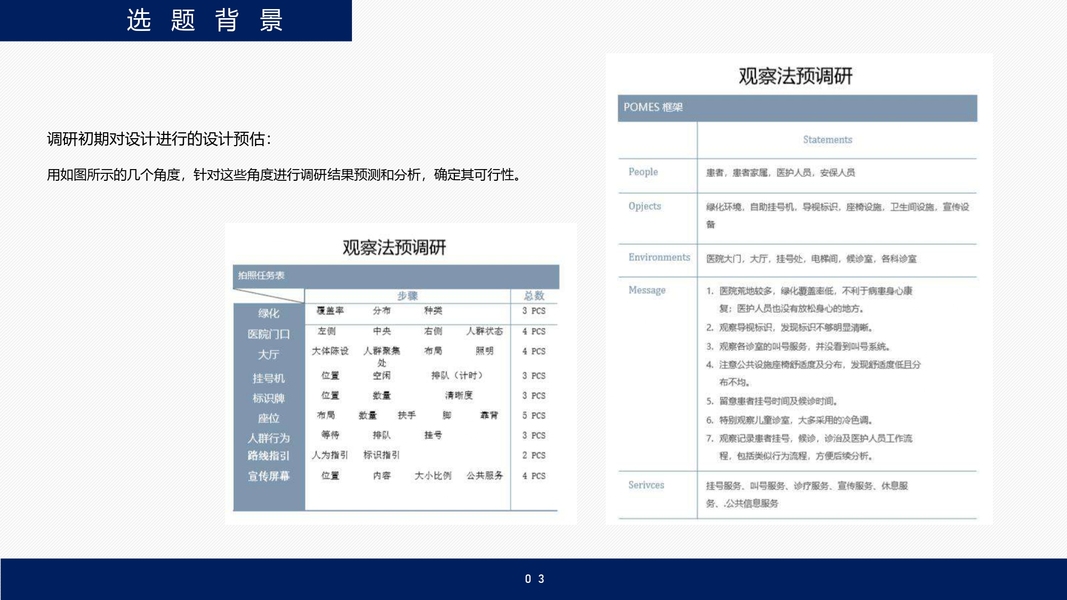
Task: Click the "位置" cell in the 标识牌 row
Action: (330, 395)
